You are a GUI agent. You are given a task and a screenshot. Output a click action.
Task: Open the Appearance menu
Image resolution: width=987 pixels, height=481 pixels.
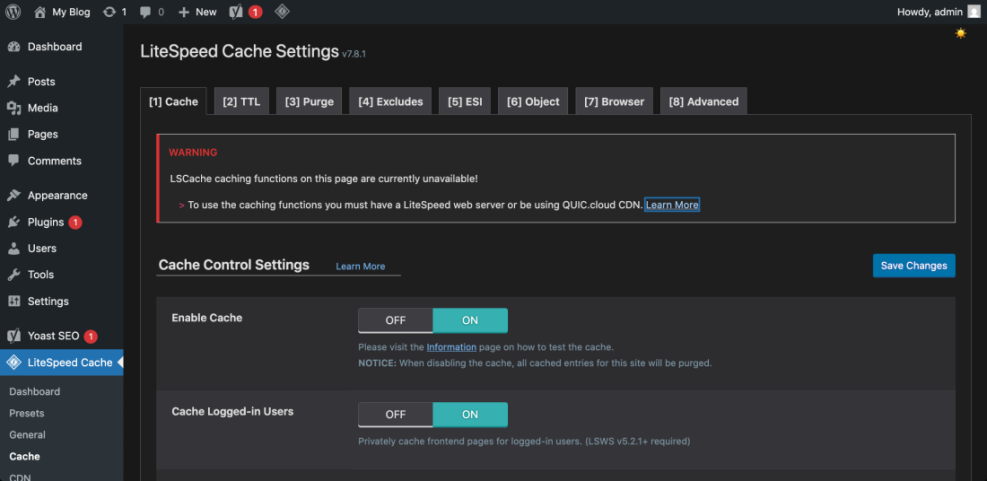click(57, 195)
